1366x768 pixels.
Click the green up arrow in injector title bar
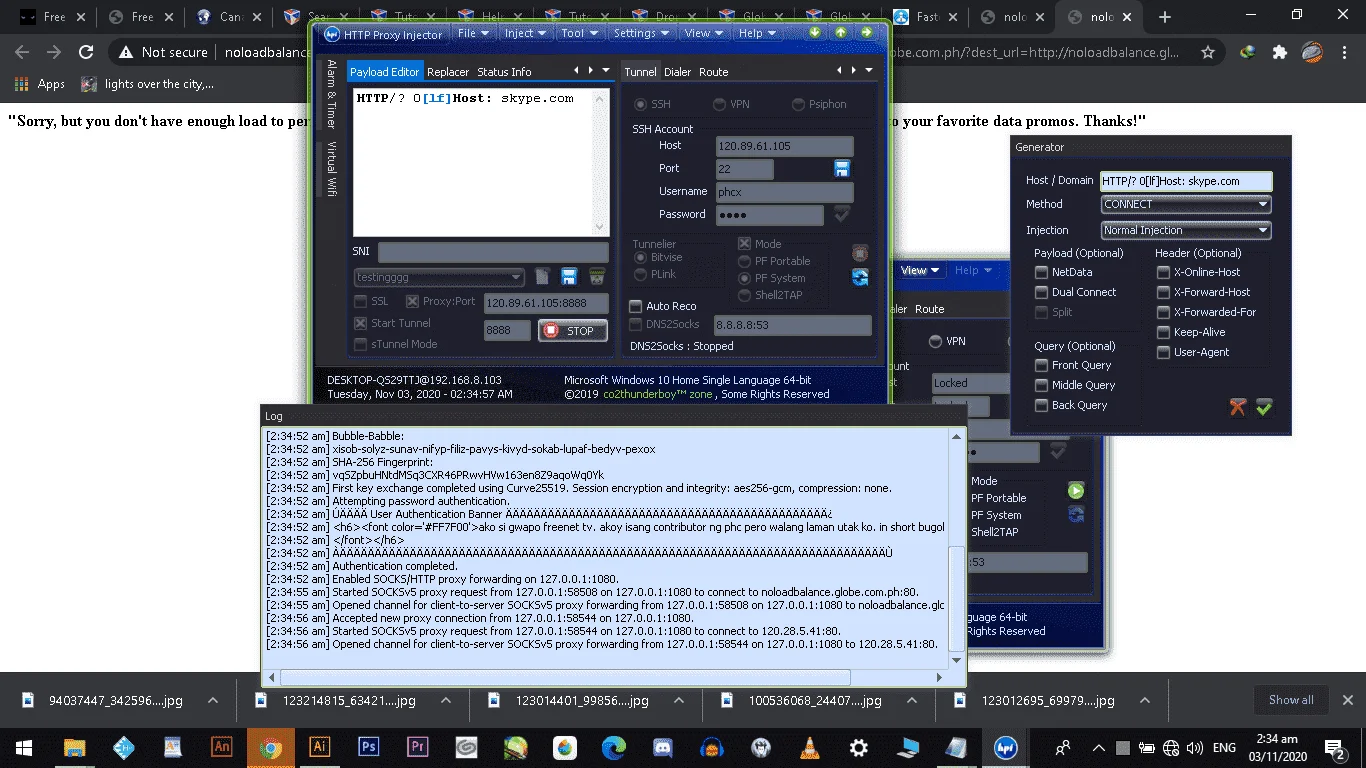tap(841, 32)
